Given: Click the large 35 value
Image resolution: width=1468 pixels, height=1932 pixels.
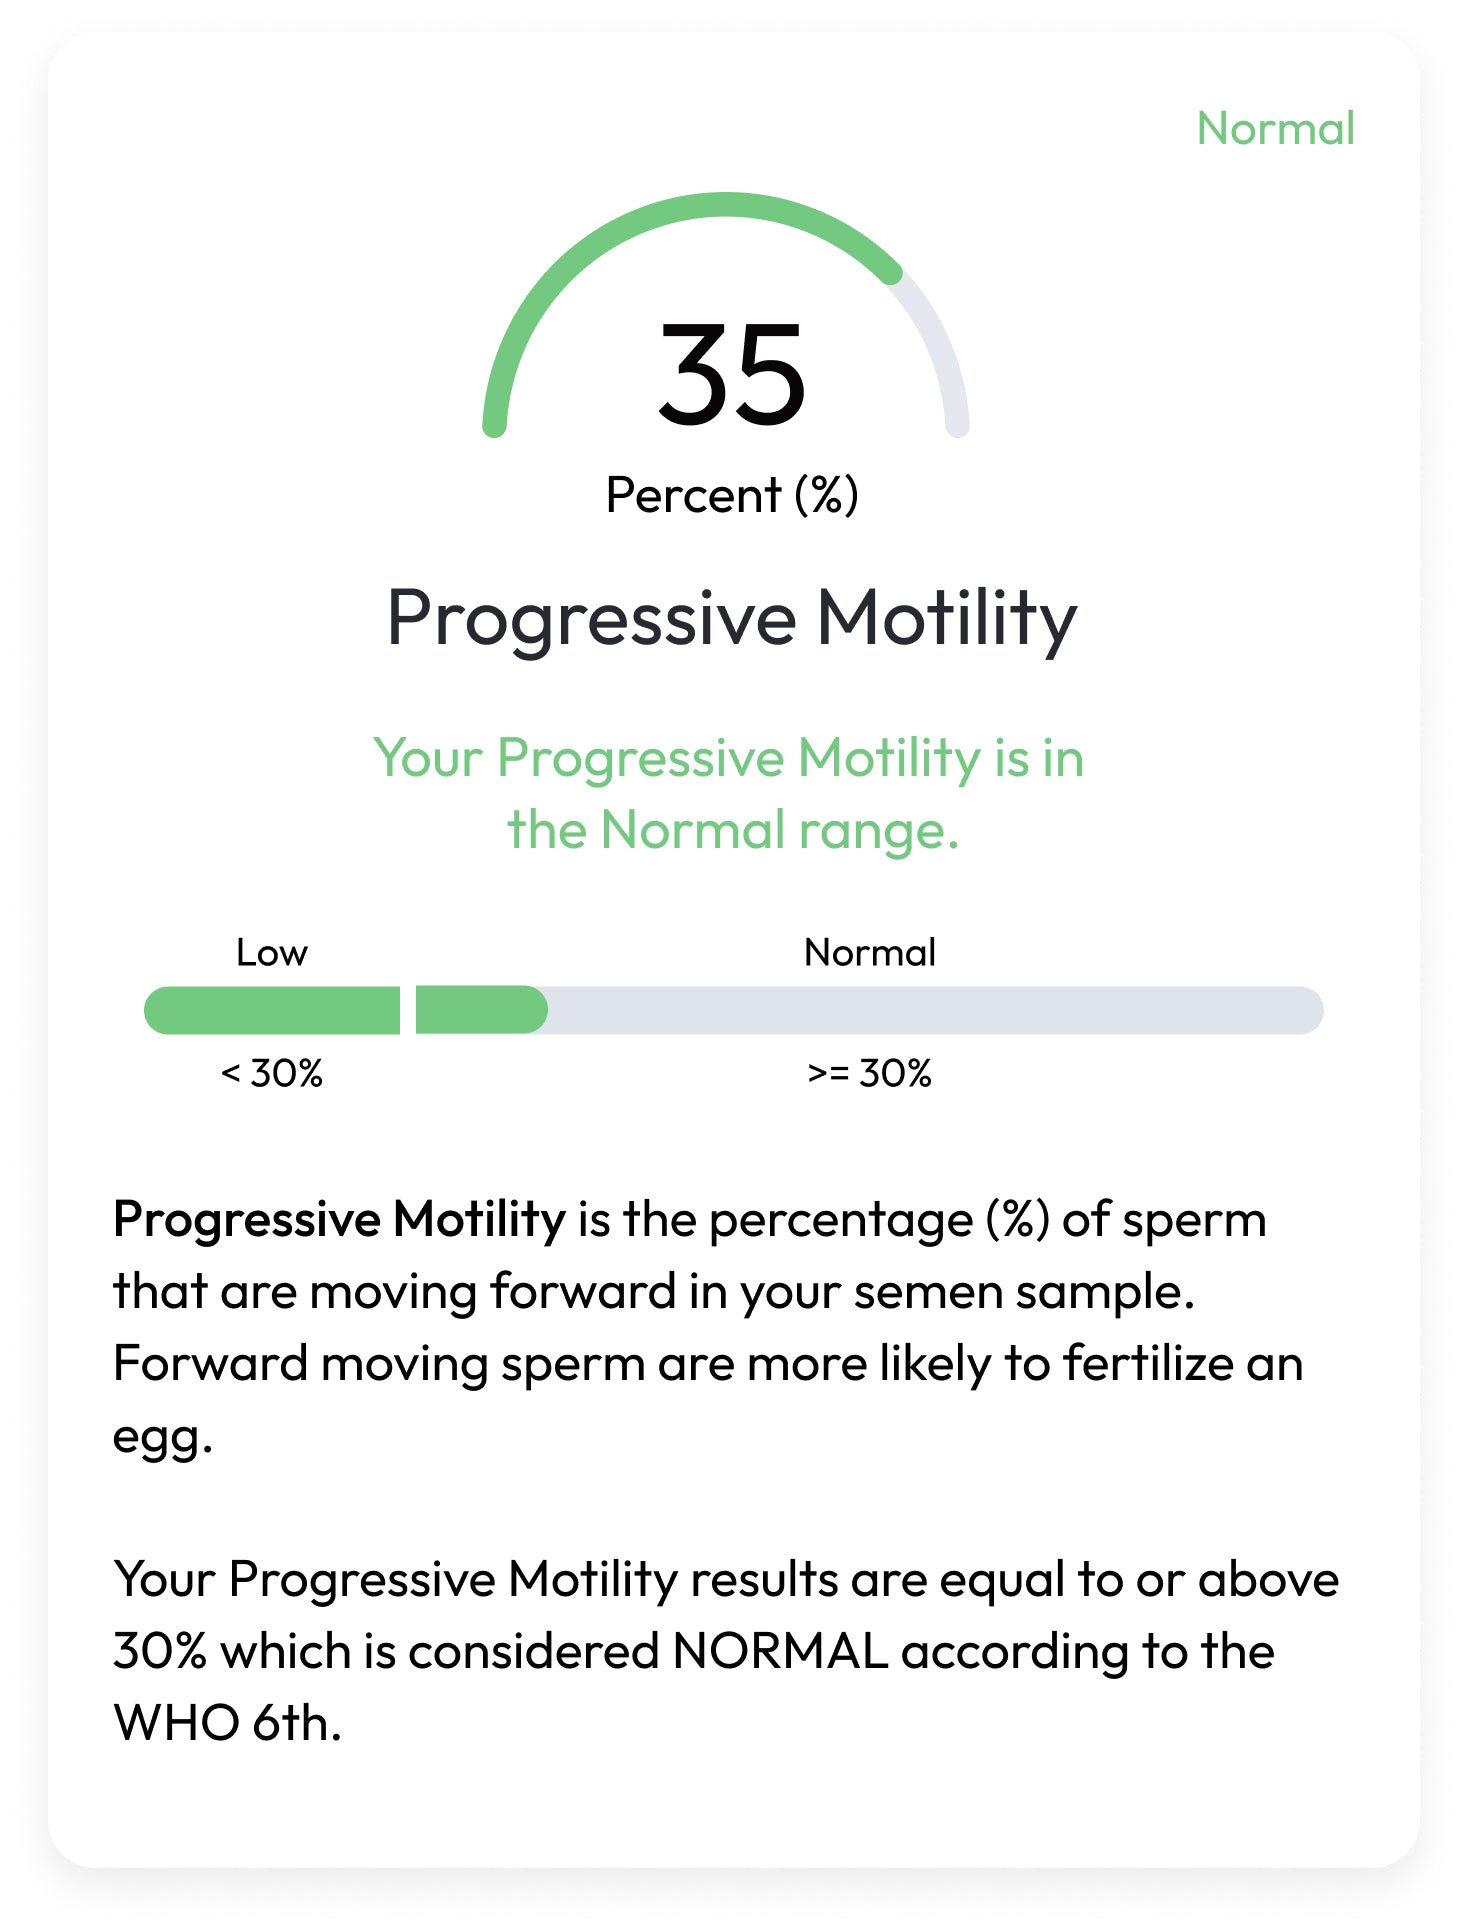Looking at the screenshot, I should click(x=732, y=374).
